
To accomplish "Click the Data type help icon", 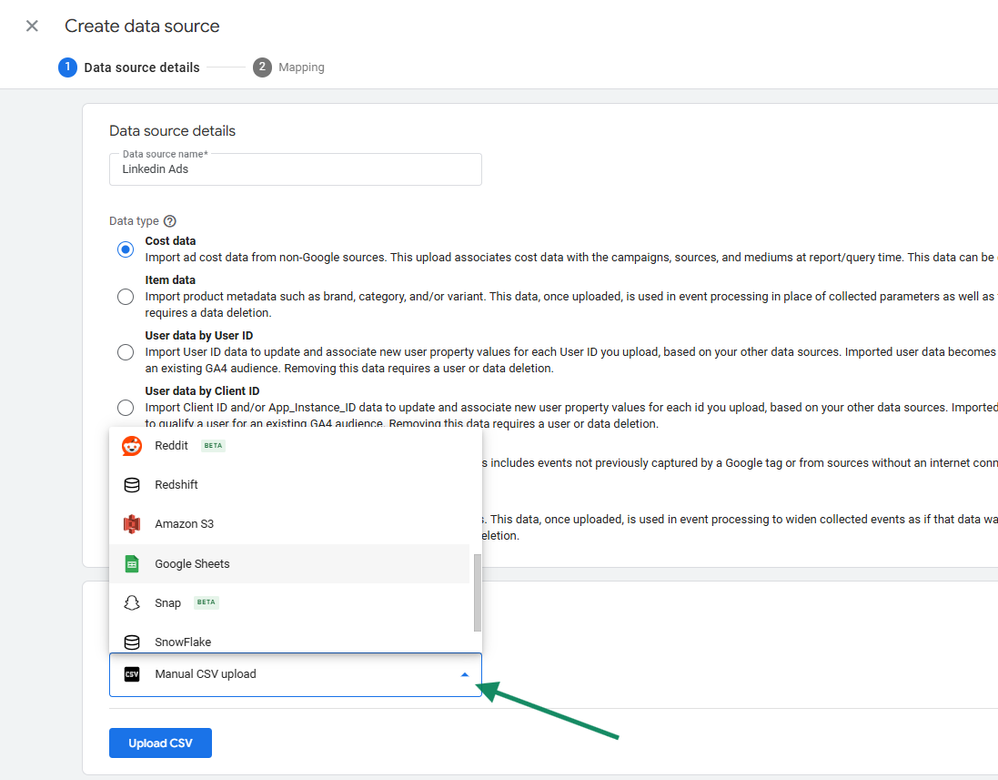I will 170,221.
